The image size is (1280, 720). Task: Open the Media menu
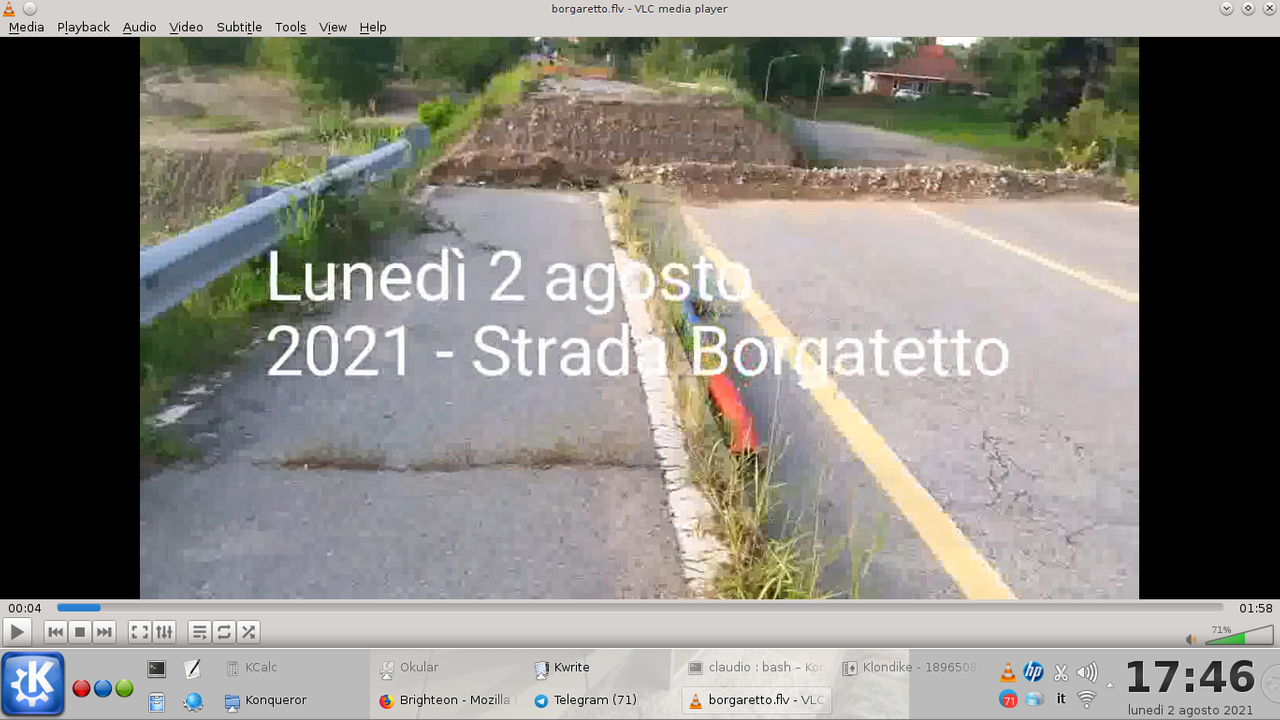coord(26,27)
